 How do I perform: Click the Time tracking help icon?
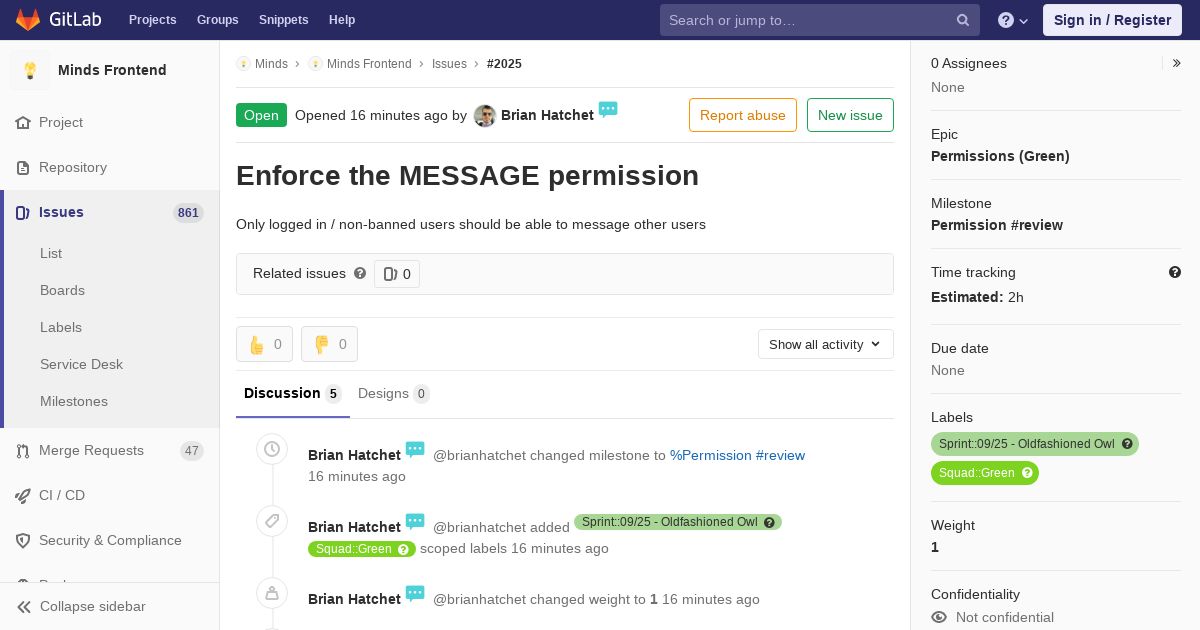1175,272
